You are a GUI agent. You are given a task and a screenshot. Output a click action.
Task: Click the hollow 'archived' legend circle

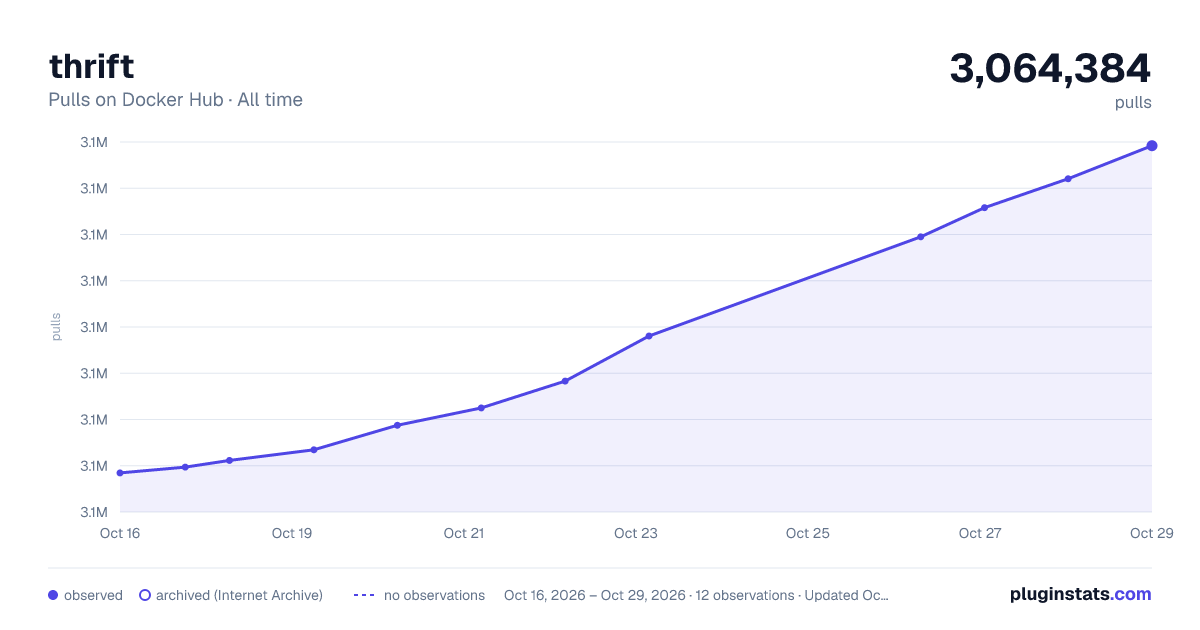pos(145,595)
